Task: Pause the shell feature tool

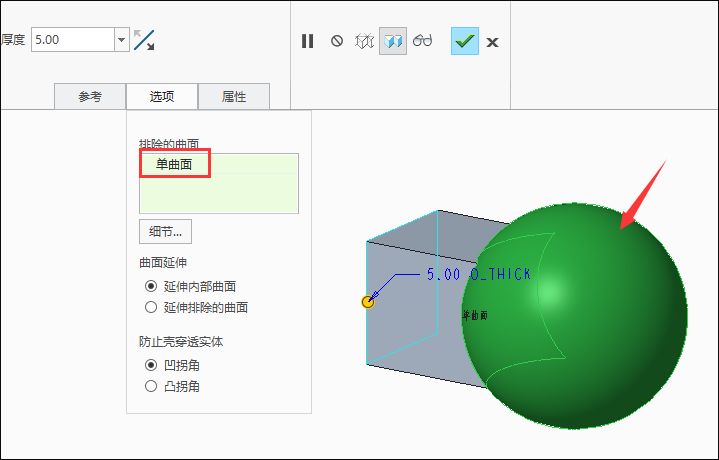Action: tap(308, 41)
